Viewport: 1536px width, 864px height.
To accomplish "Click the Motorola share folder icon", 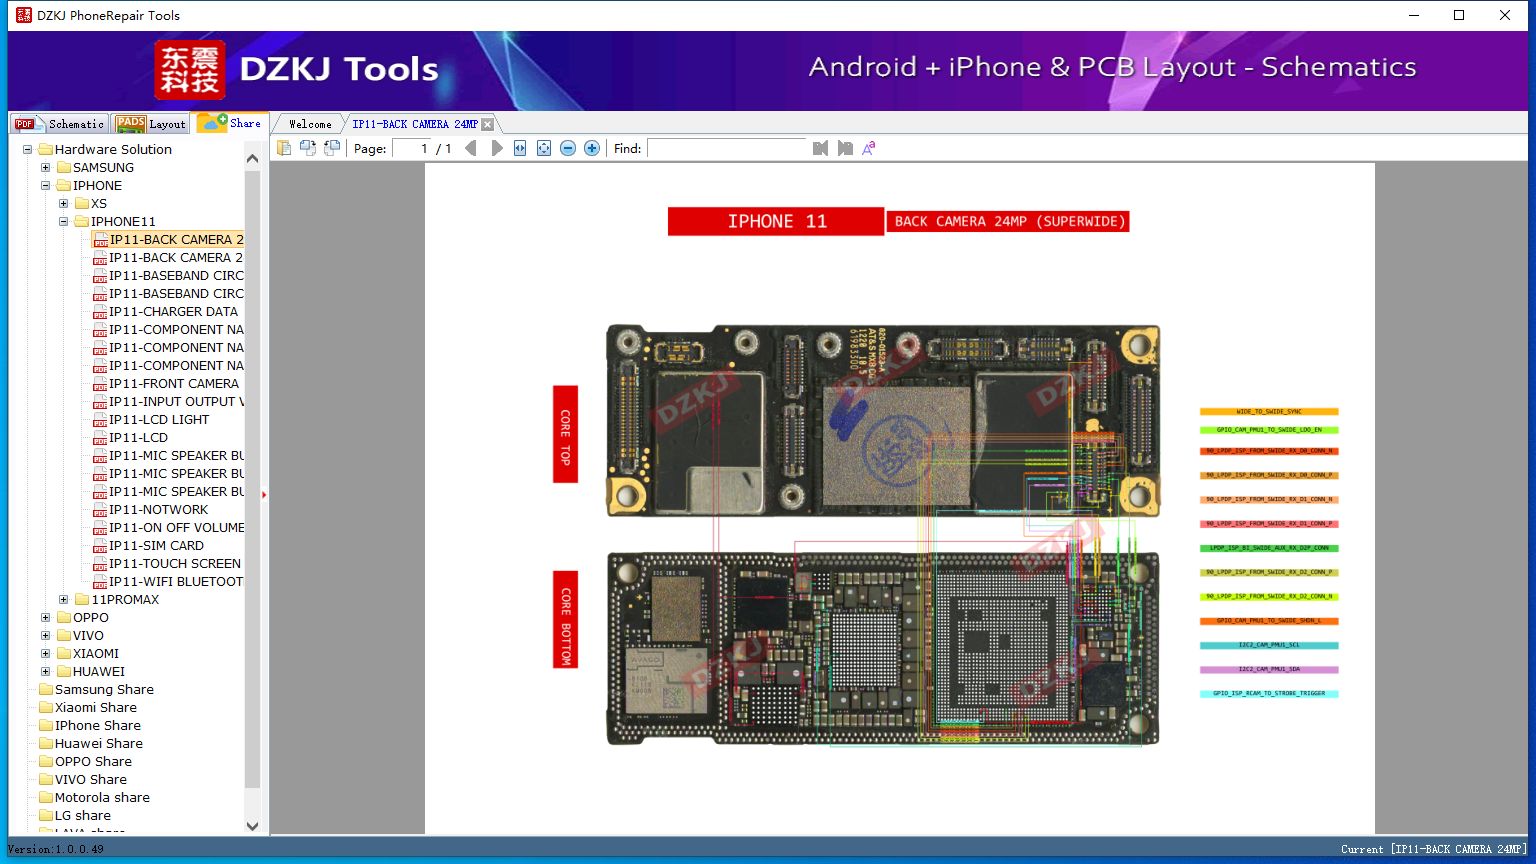I will [46, 798].
